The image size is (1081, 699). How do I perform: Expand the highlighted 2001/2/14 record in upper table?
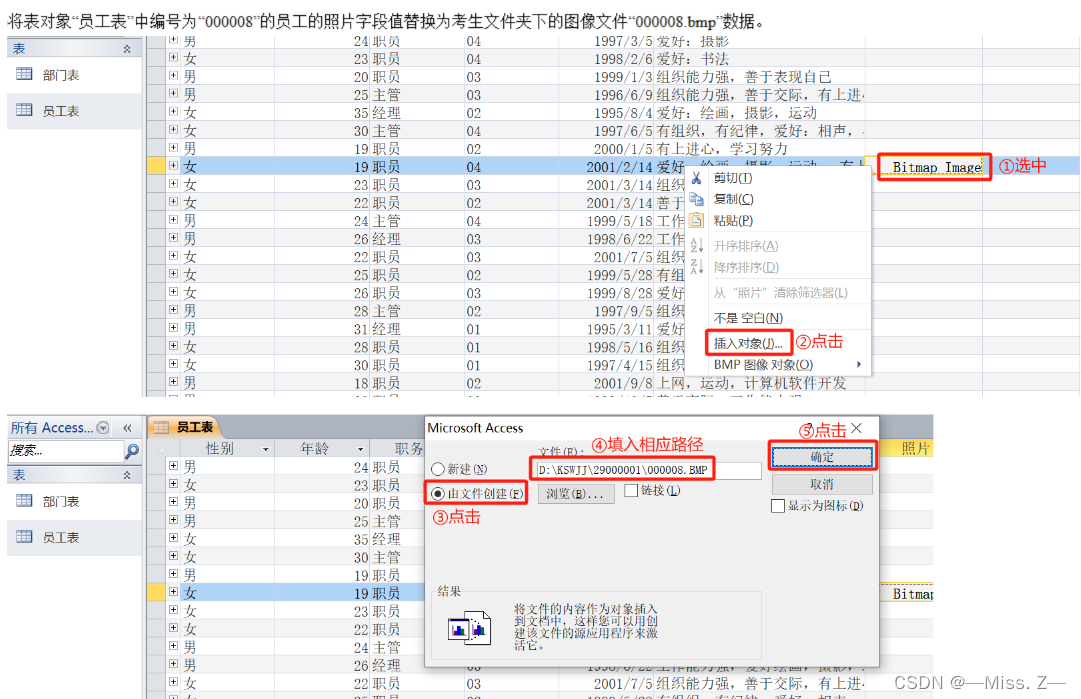(173, 165)
